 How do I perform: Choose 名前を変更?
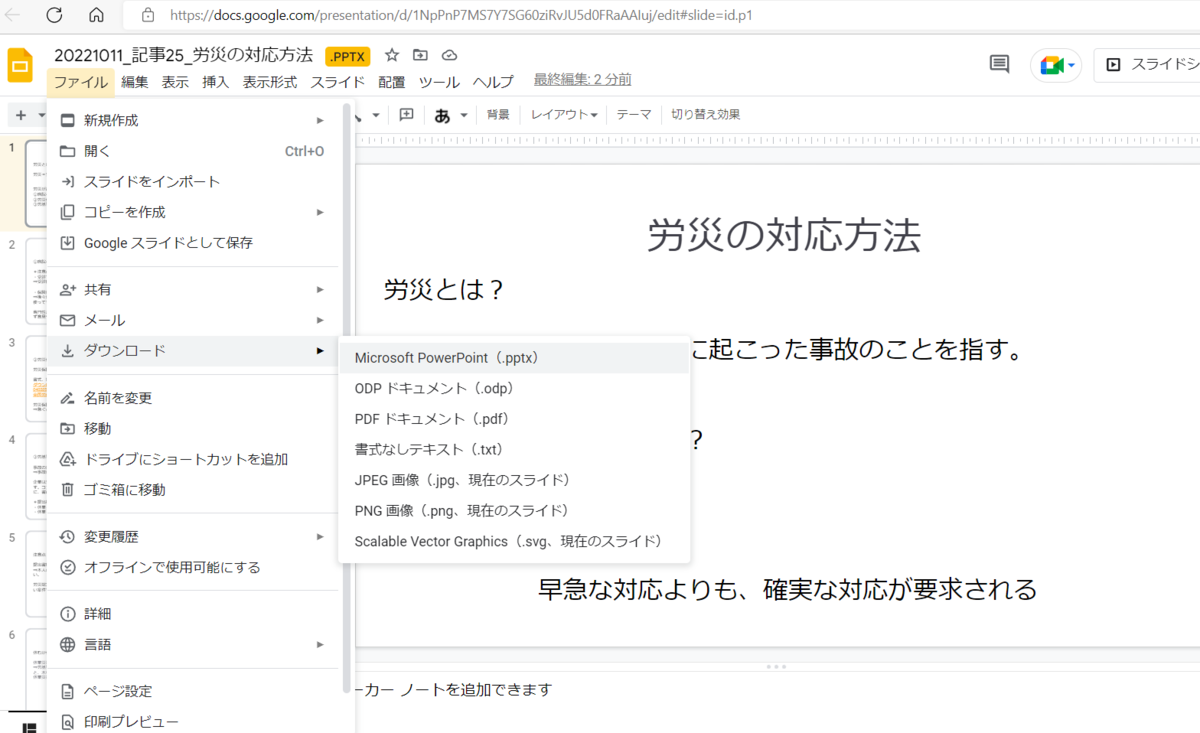[x=194, y=398]
